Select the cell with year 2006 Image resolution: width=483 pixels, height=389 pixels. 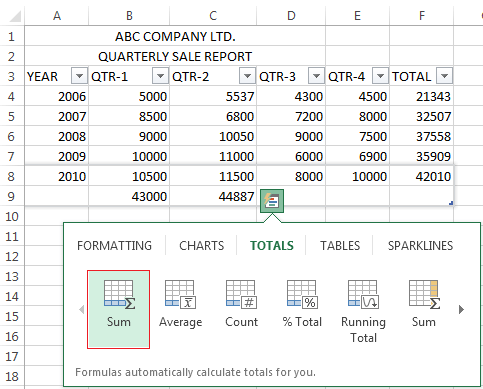coord(57,96)
